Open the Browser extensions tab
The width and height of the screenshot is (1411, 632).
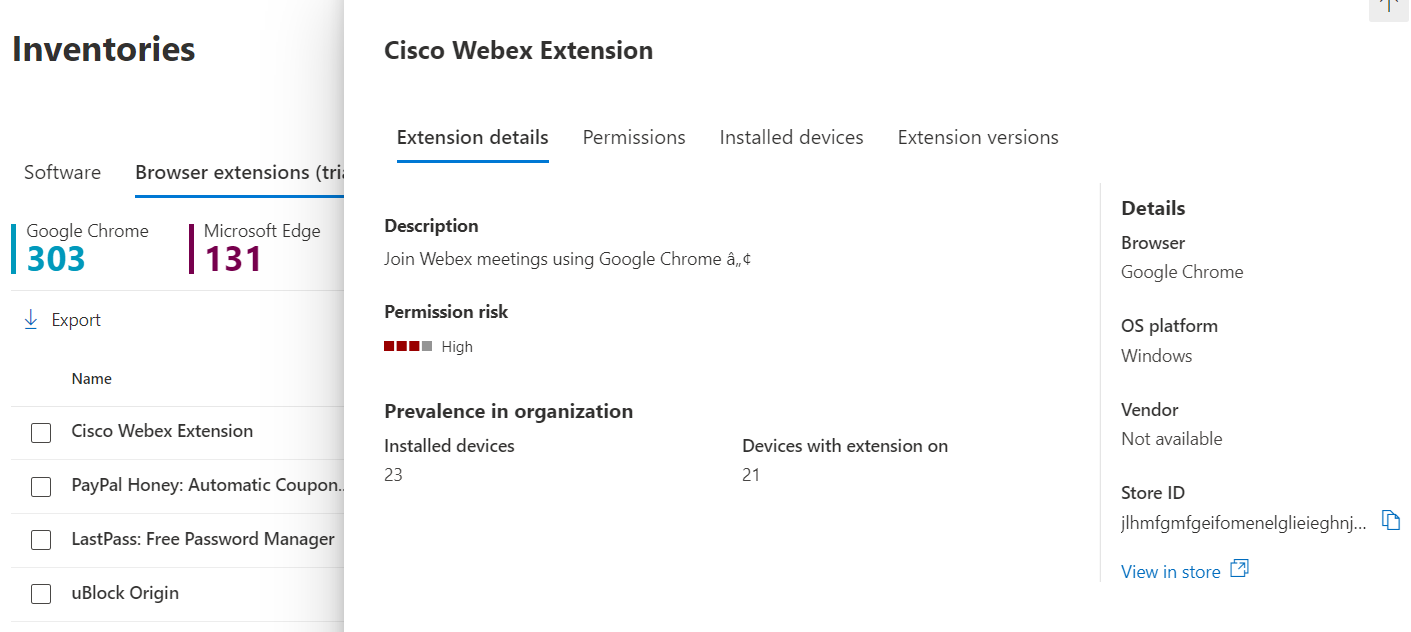(x=238, y=172)
